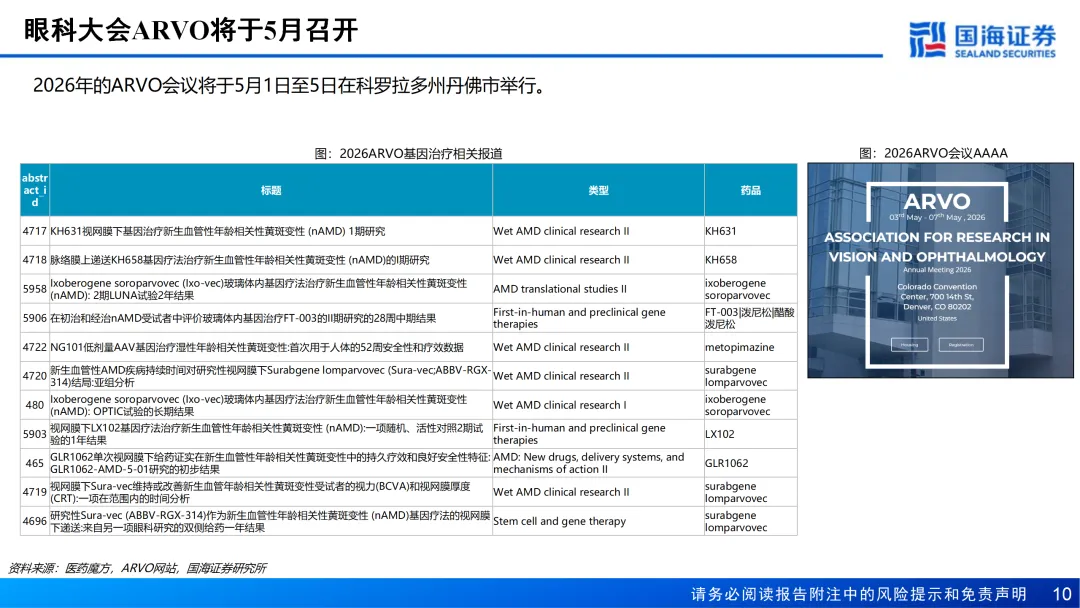Click abstract id 5958 cell
Viewport: 1080px width, 608px height.
[x=35, y=289]
